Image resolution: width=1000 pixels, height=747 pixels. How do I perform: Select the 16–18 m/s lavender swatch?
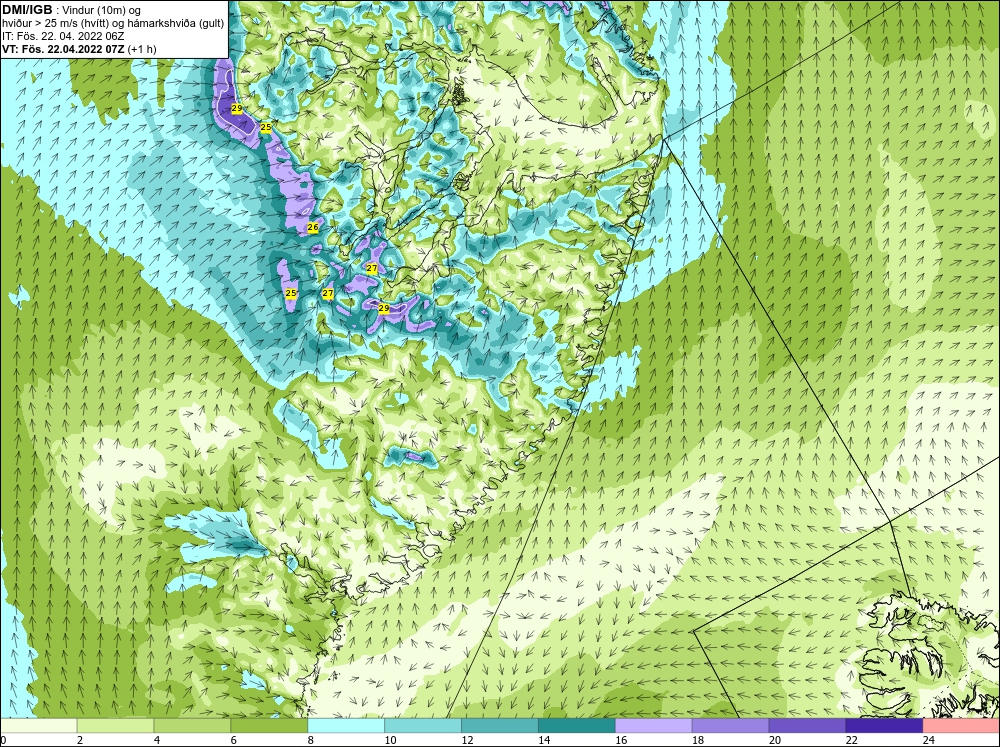pyautogui.click(x=654, y=725)
